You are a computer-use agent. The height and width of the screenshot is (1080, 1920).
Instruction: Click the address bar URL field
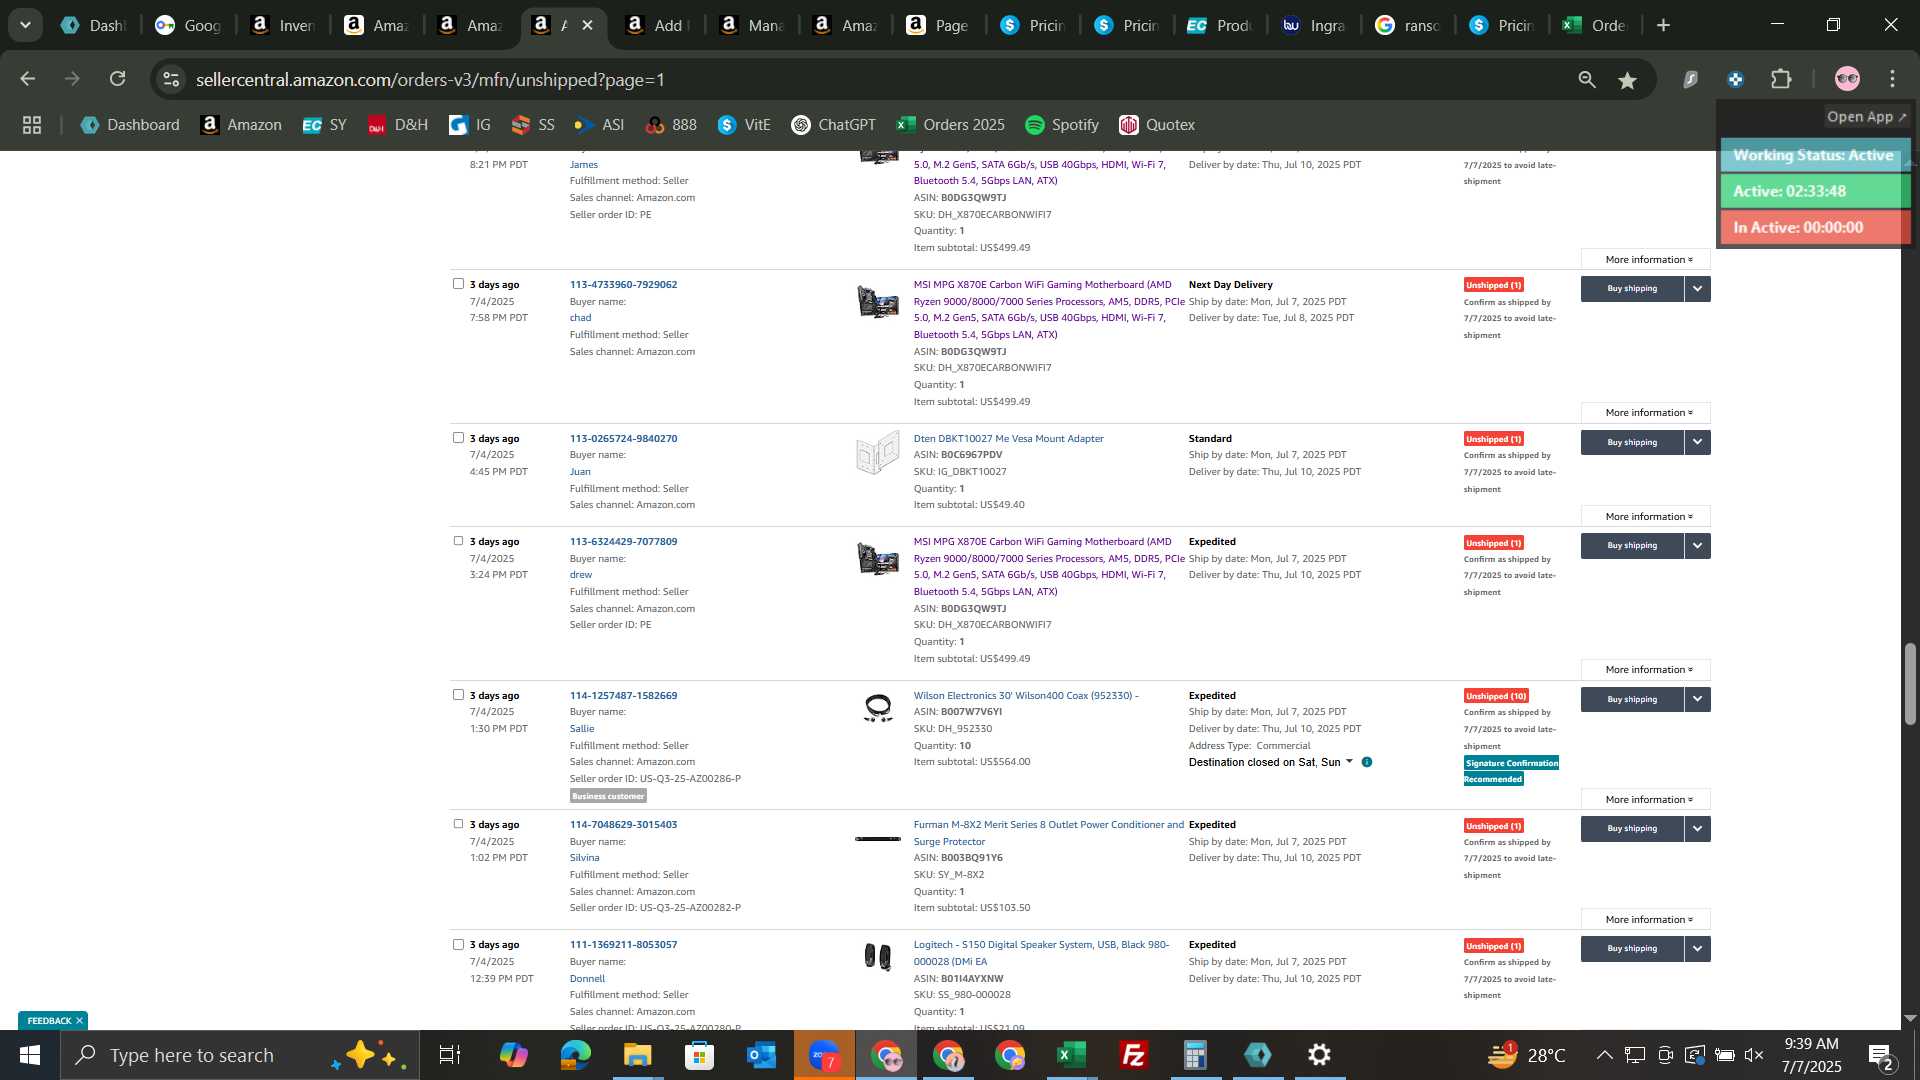click(870, 79)
